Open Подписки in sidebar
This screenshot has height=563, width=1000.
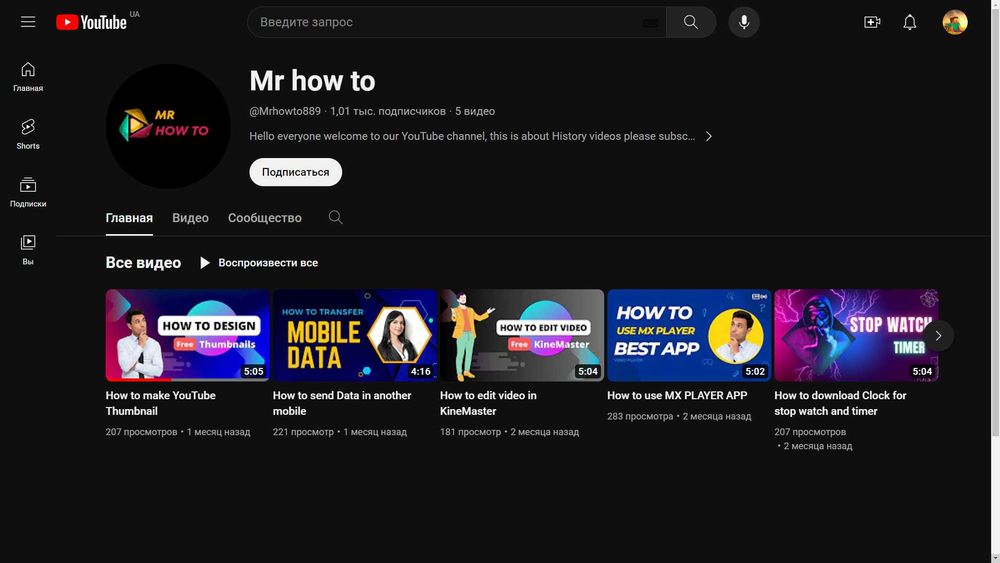click(28, 192)
